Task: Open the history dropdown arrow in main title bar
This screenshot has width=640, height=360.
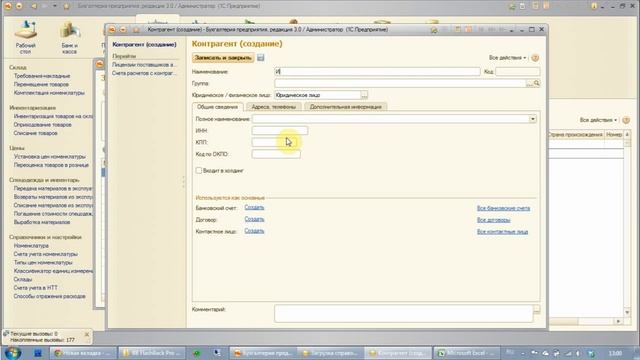Action: click(55, 6)
